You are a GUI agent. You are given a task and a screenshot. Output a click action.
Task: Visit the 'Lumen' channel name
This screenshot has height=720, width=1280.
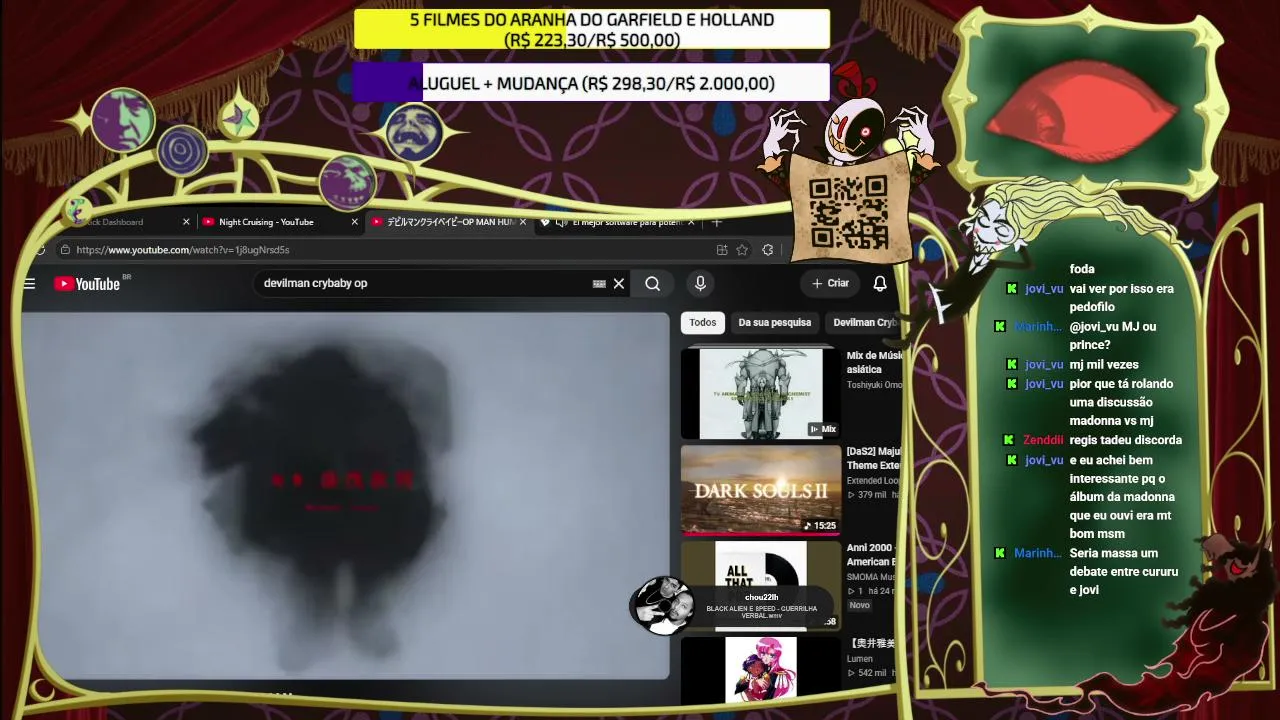[x=860, y=659]
